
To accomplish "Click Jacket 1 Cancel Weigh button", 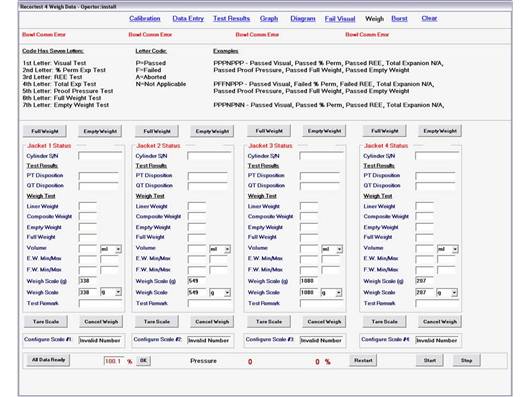I will pos(101,322).
